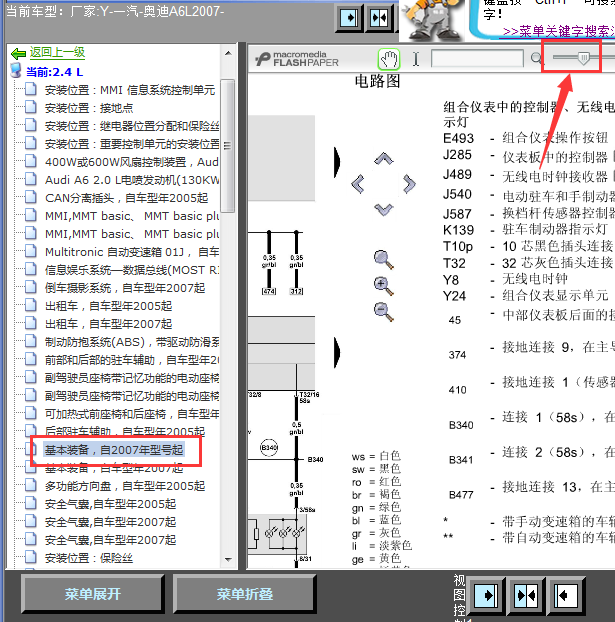
Task: Select 基本装备，自2007年型号起 item
Action: (x=114, y=450)
